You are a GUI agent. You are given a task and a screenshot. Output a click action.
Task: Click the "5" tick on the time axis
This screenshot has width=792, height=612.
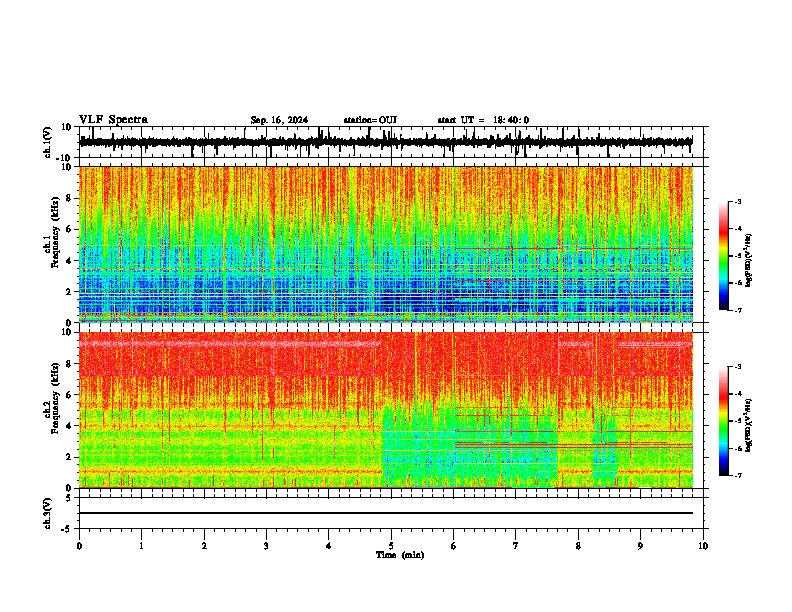(391, 546)
